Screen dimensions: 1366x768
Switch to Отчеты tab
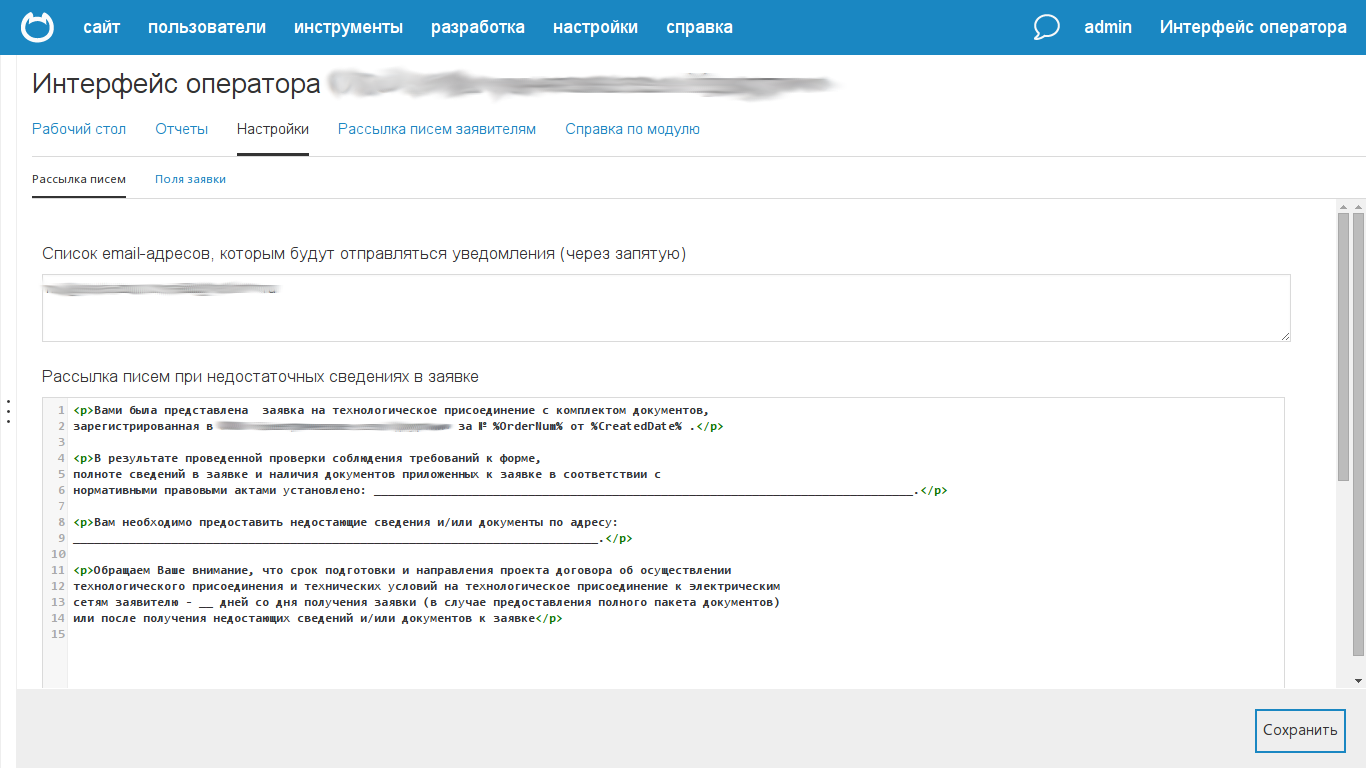[x=182, y=129]
